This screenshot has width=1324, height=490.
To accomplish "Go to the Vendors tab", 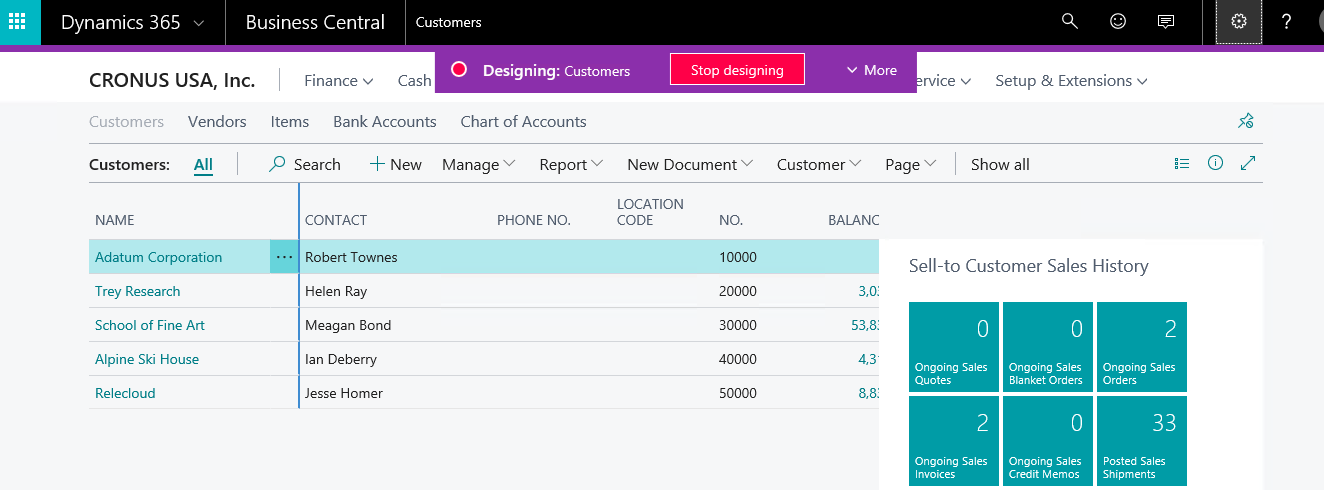I will [x=217, y=122].
